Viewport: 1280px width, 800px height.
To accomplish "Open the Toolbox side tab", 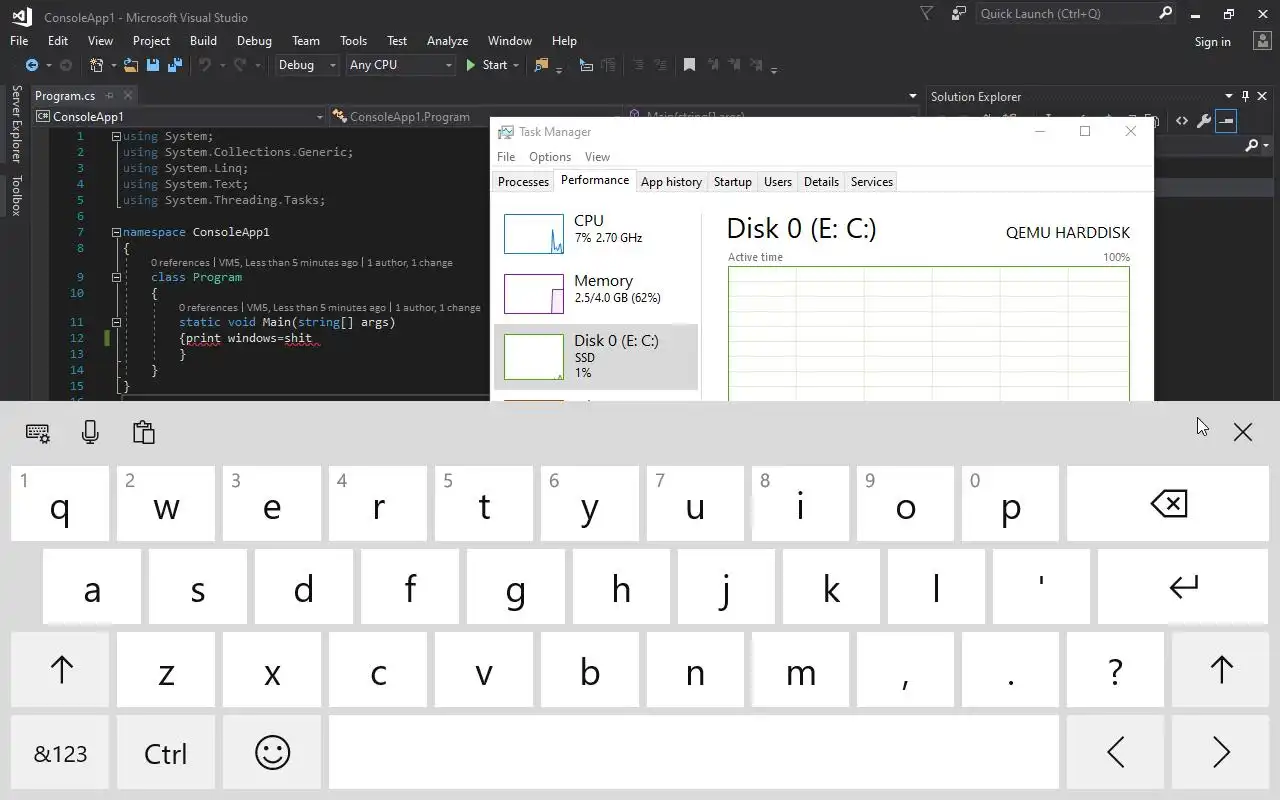I will (x=16, y=195).
